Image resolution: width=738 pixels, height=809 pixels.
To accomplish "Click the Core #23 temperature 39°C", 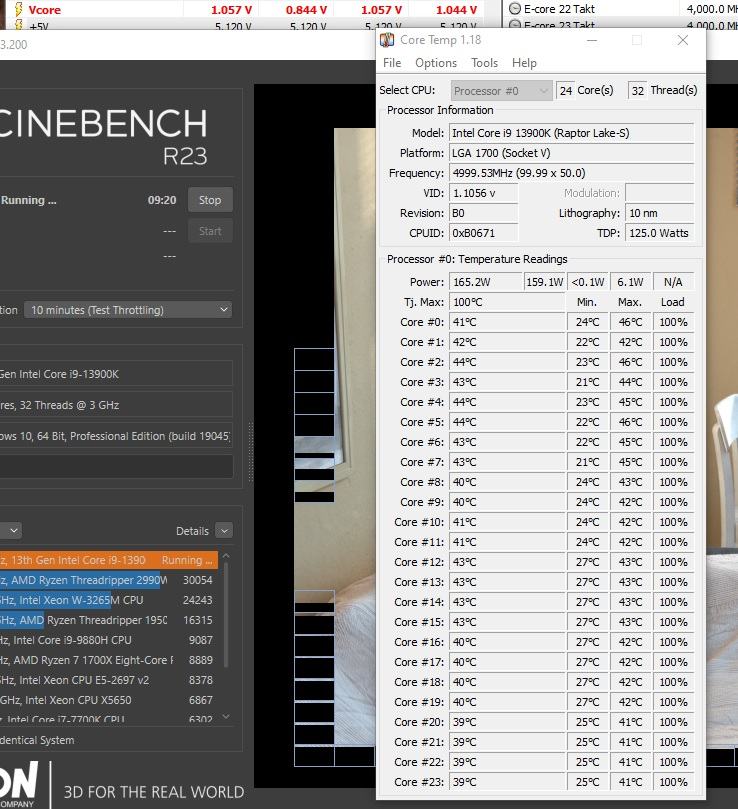I will point(507,782).
